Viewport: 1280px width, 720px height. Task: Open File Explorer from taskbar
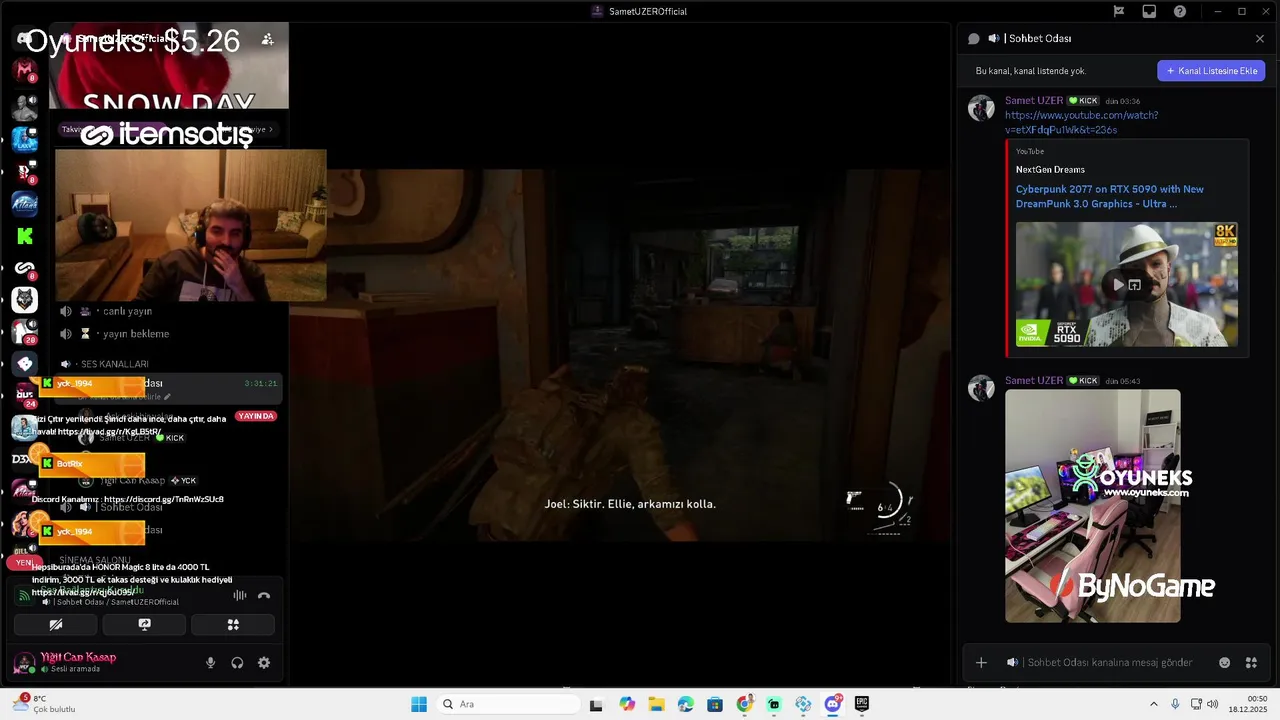(656, 704)
